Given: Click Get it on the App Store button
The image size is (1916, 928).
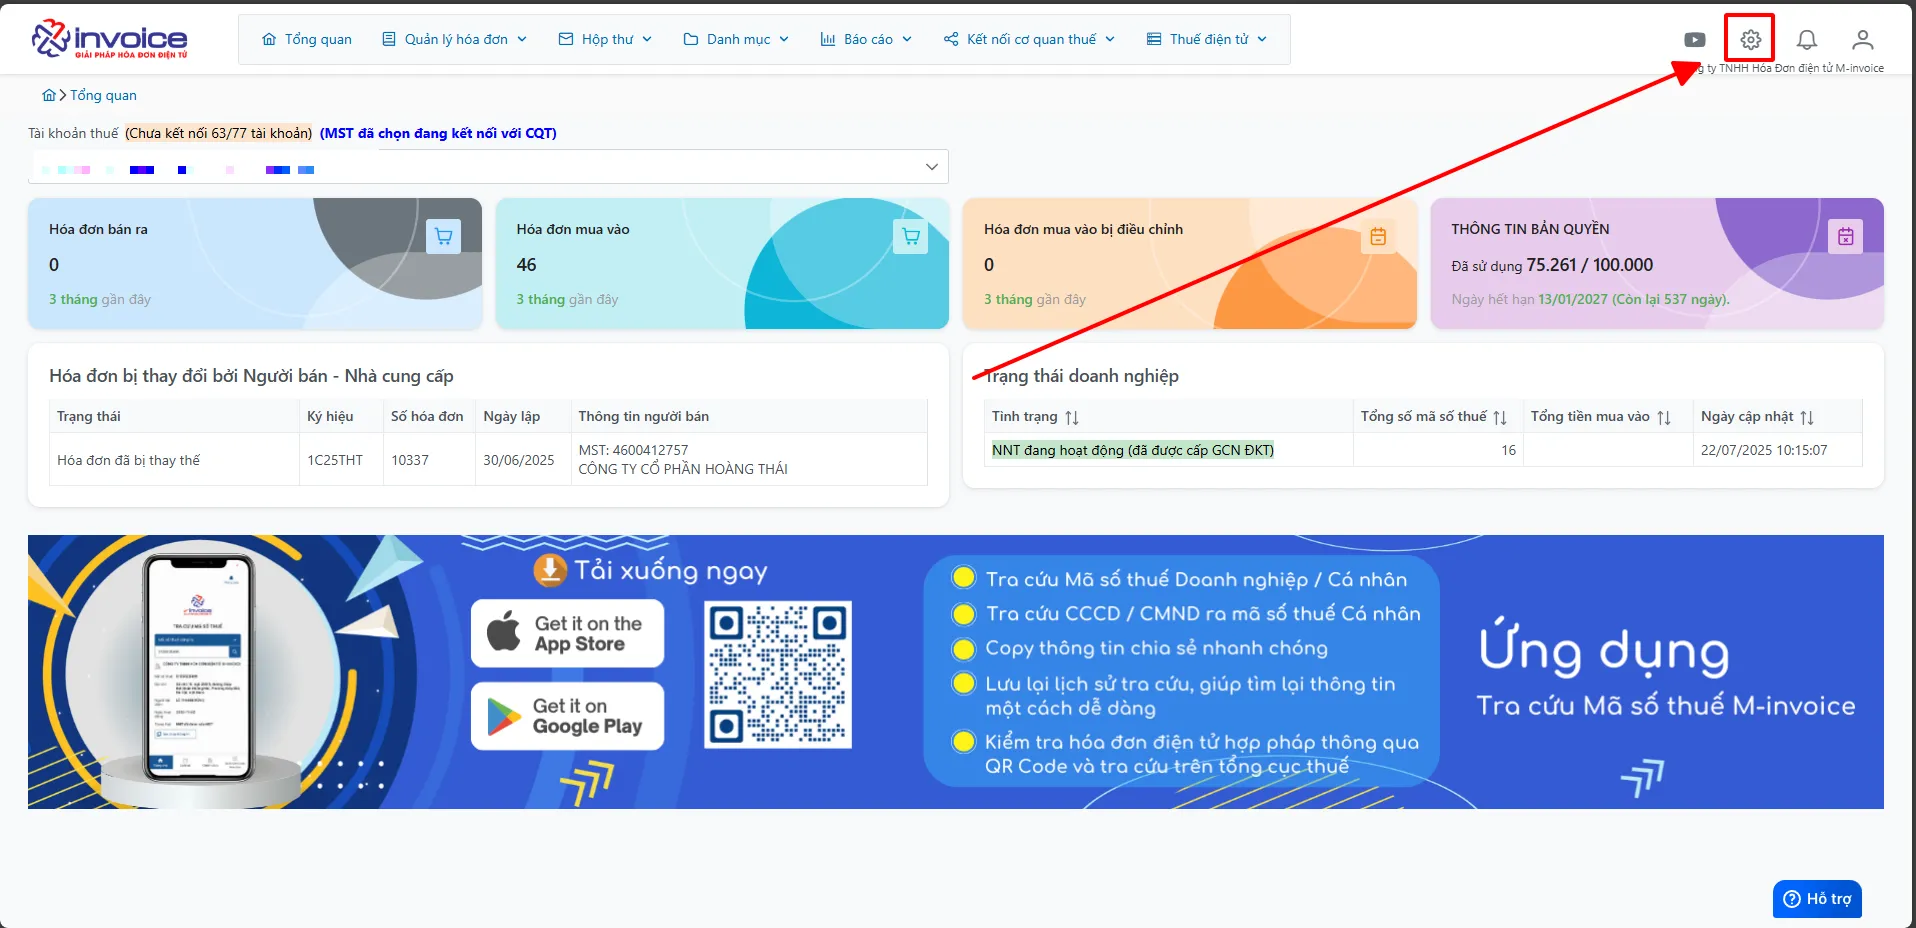Looking at the screenshot, I should coord(567,633).
